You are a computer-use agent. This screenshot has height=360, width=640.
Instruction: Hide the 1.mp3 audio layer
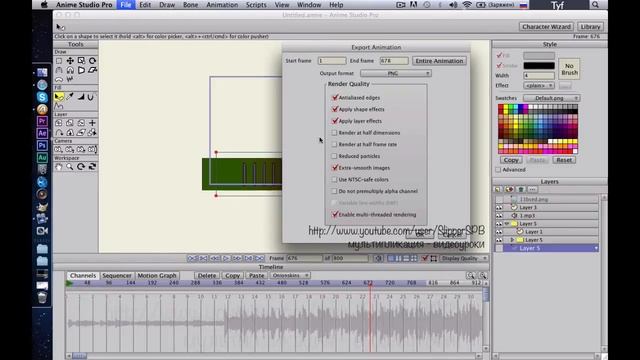tap(499, 216)
